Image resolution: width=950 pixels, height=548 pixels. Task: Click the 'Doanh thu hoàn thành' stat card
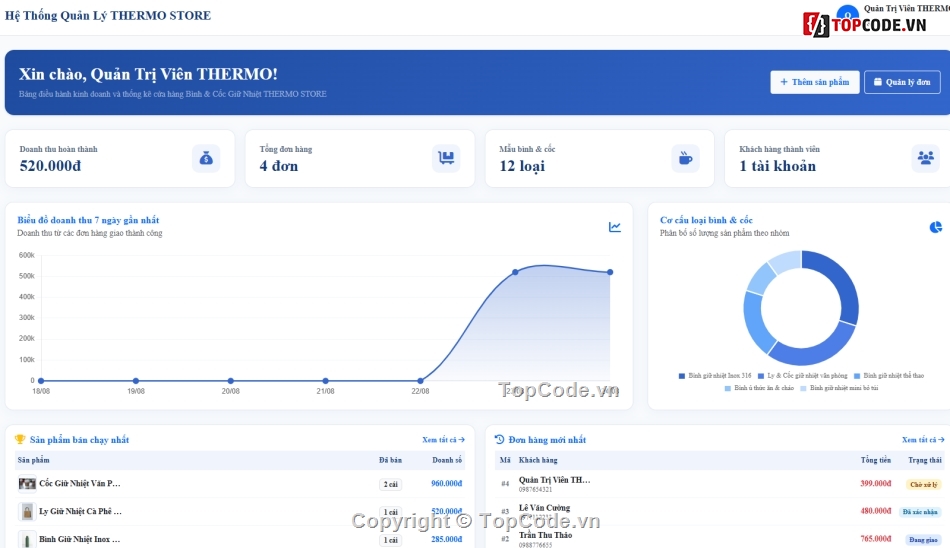pyautogui.click(x=120, y=158)
